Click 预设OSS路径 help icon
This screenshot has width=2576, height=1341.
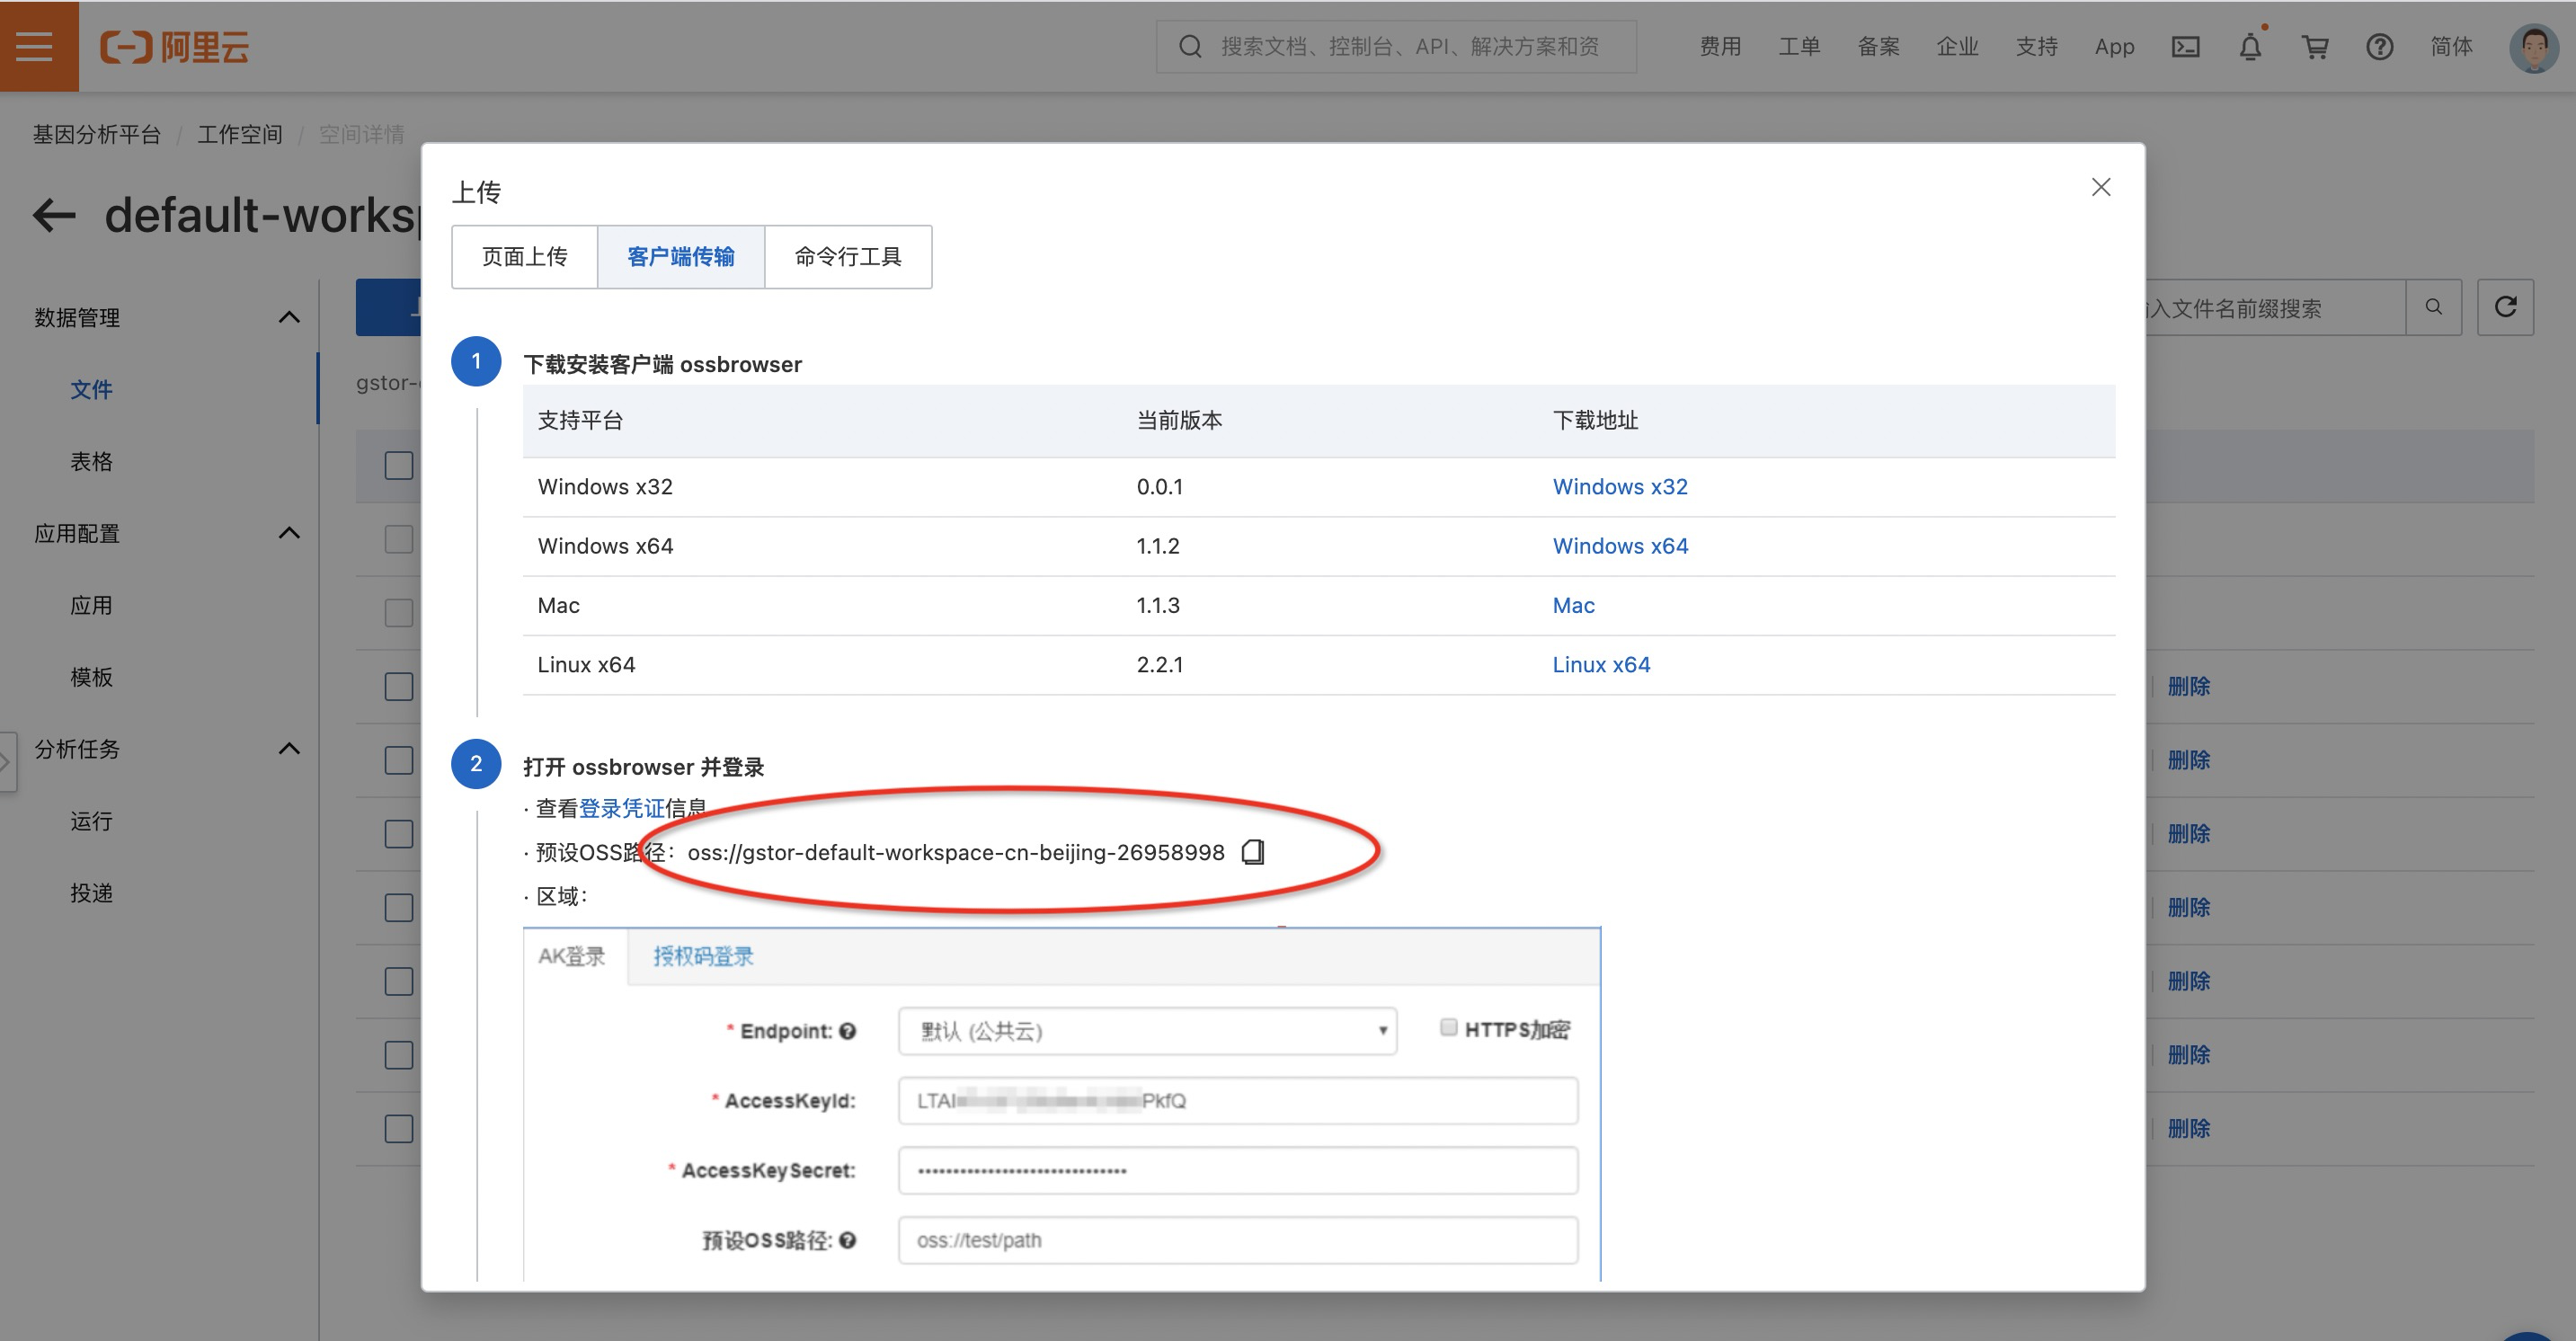click(848, 1240)
